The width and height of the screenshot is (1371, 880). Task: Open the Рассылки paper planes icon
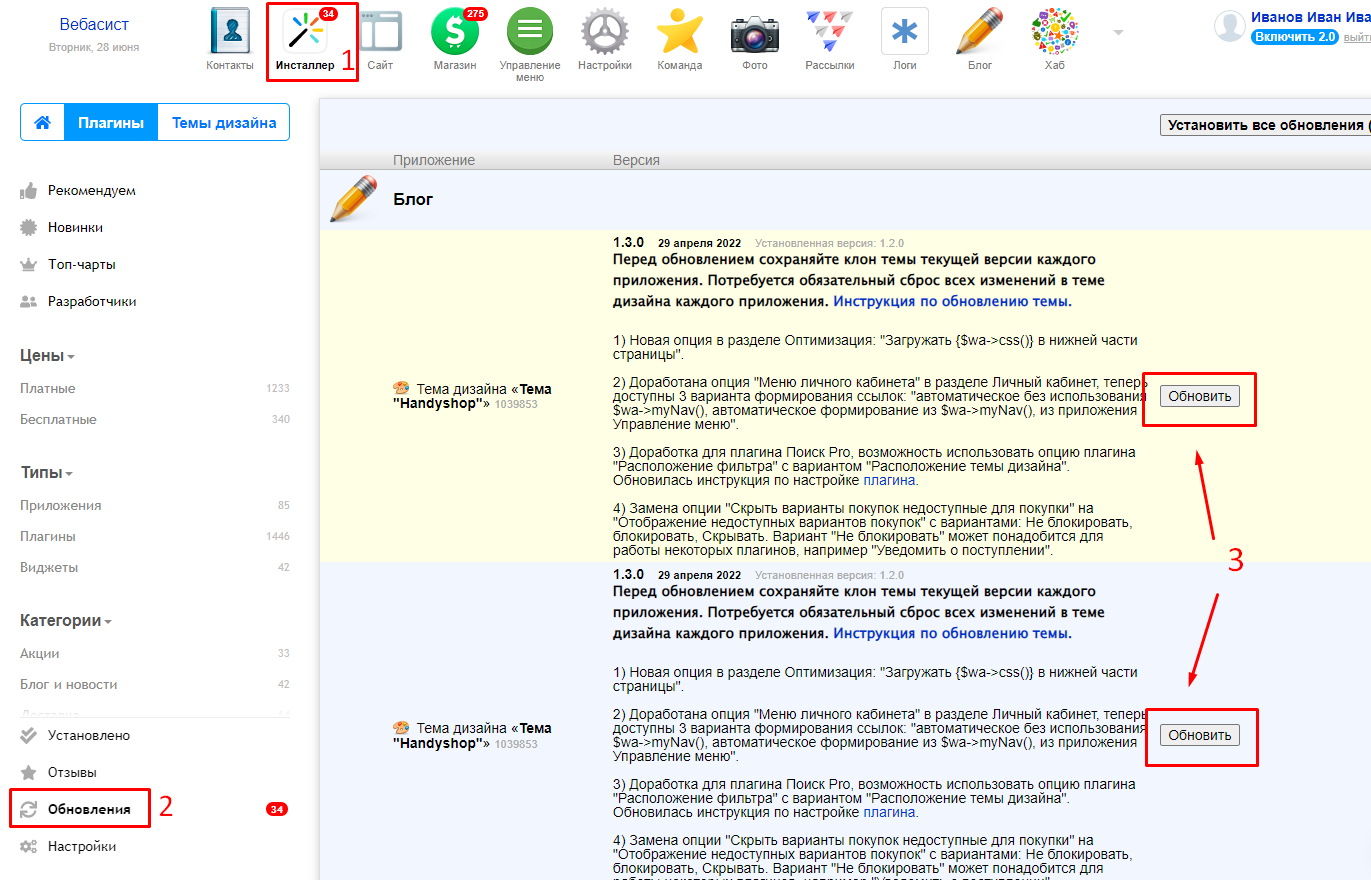[830, 32]
